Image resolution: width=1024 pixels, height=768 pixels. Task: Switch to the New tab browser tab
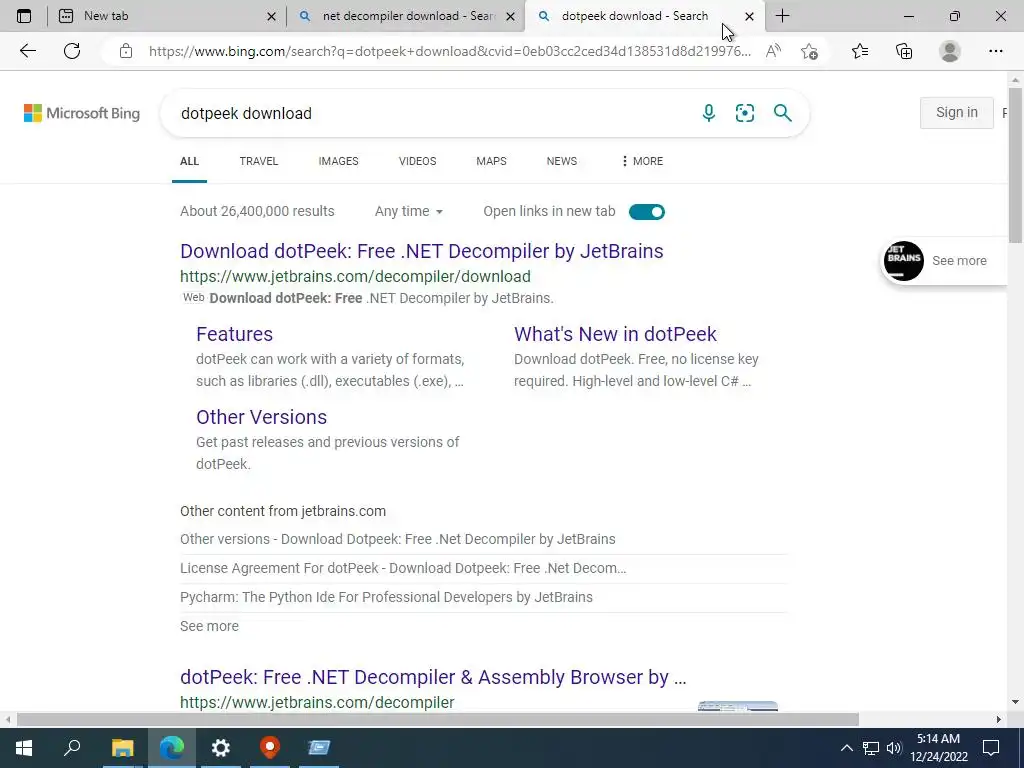click(x=167, y=16)
